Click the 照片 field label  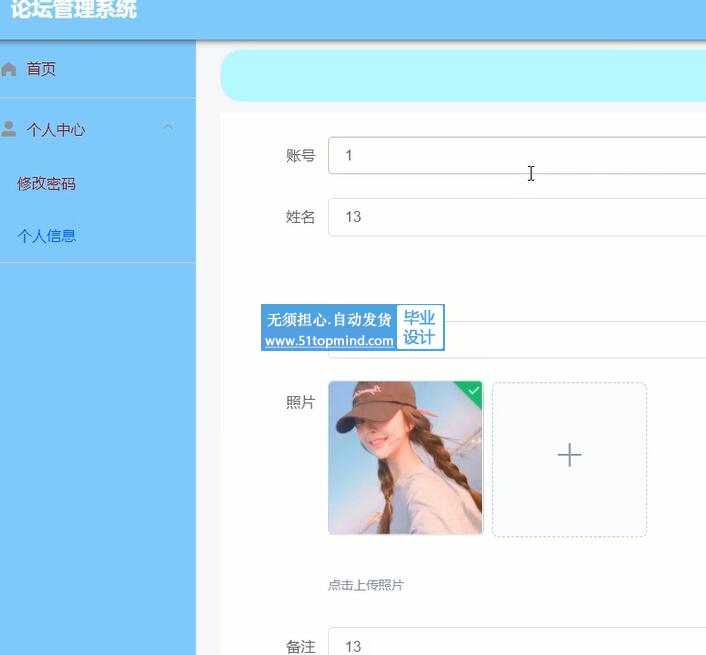coord(300,402)
